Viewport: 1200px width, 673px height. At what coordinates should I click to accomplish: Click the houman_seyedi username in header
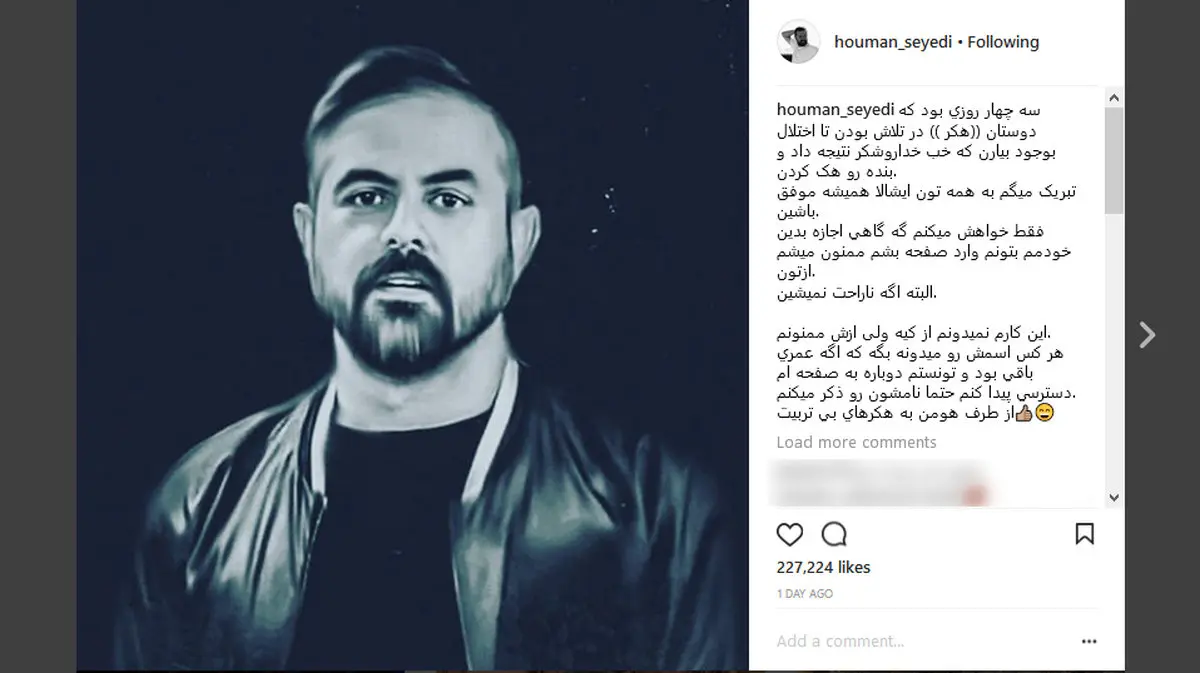pyautogui.click(x=893, y=42)
